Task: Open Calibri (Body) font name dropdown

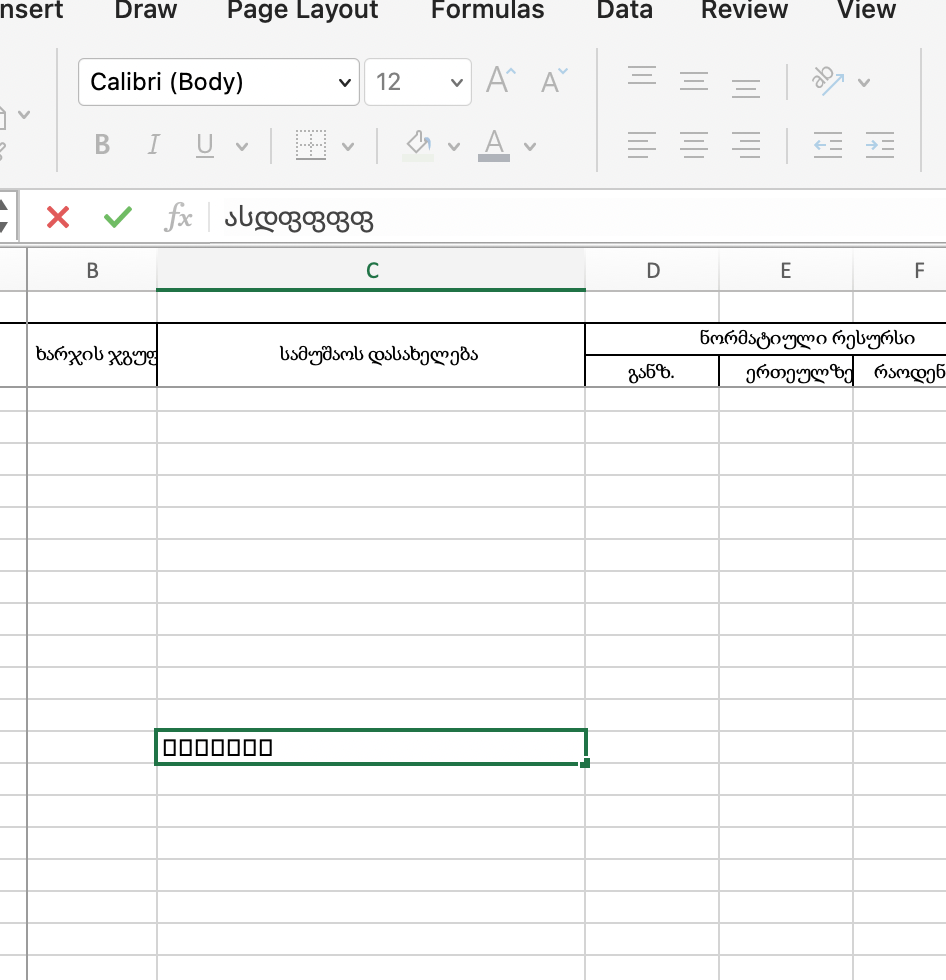Action: tap(219, 82)
